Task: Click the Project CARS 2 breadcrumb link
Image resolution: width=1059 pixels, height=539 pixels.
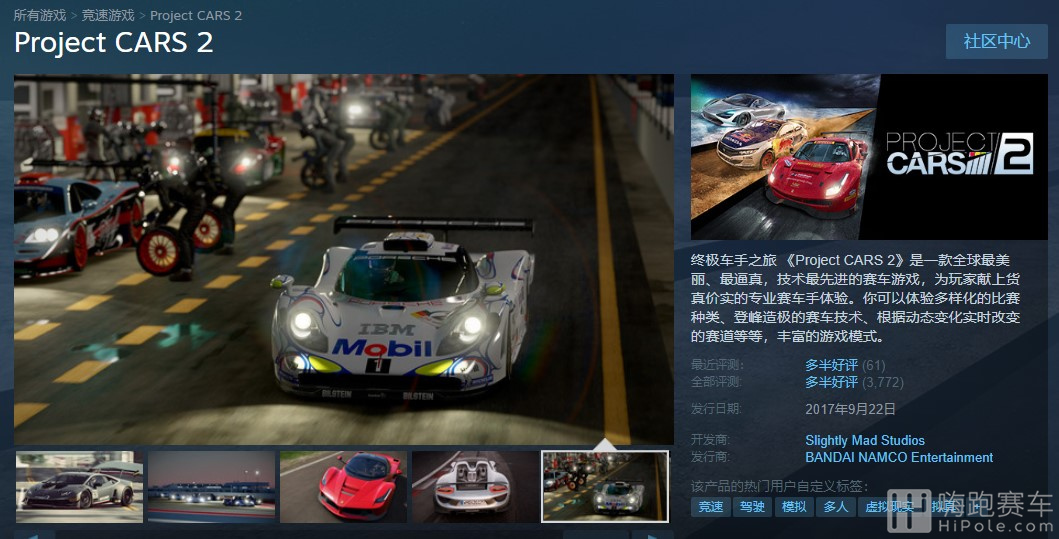Action: pyautogui.click(x=196, y=15)
